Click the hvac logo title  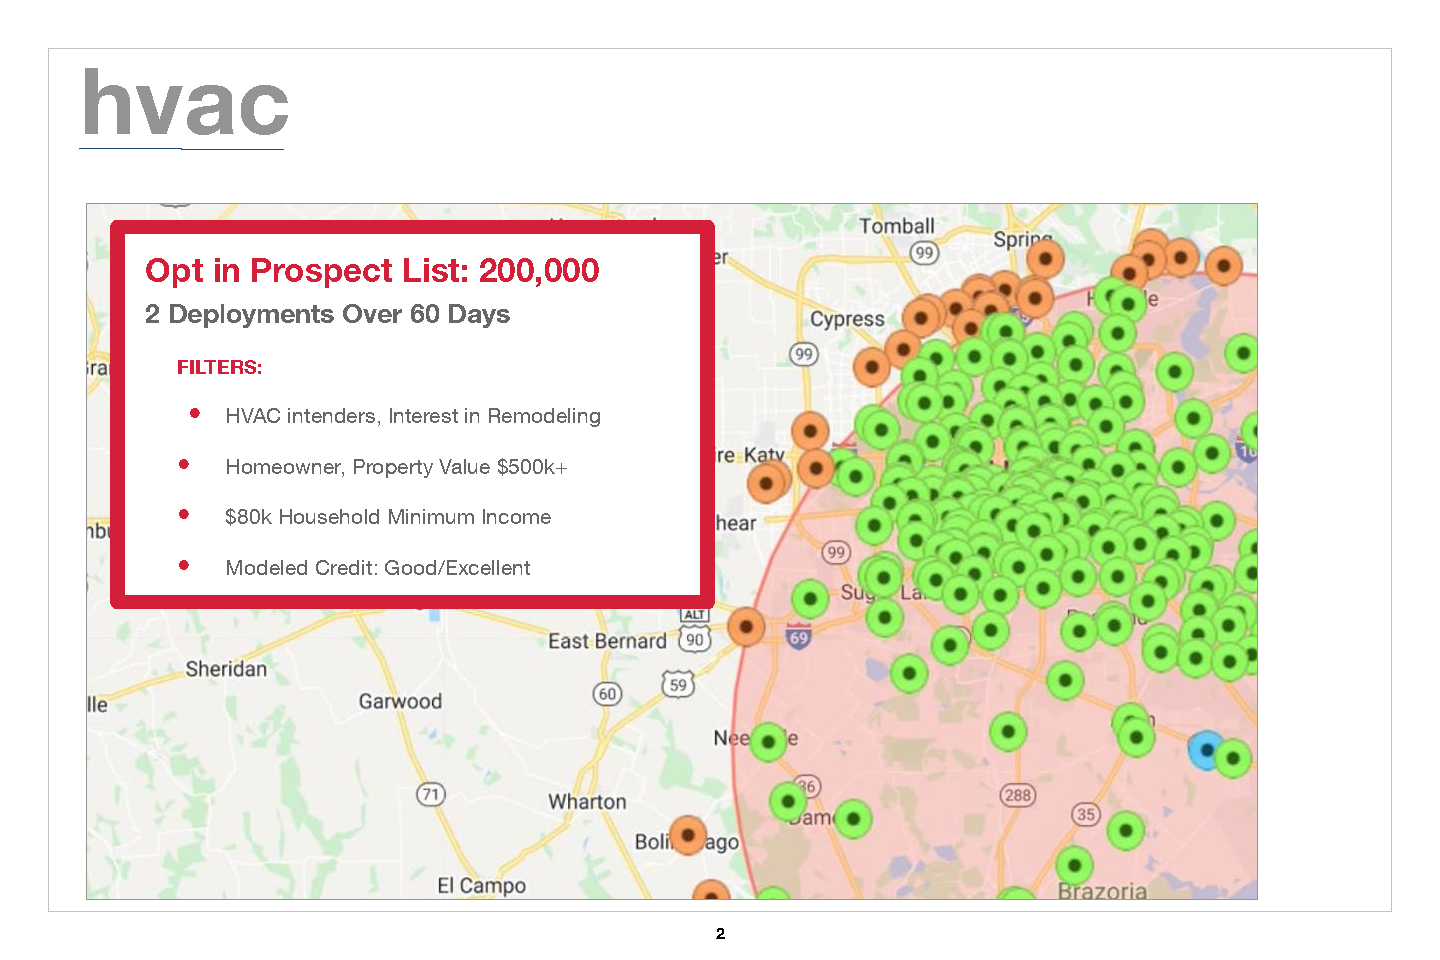tap(186, 102)
